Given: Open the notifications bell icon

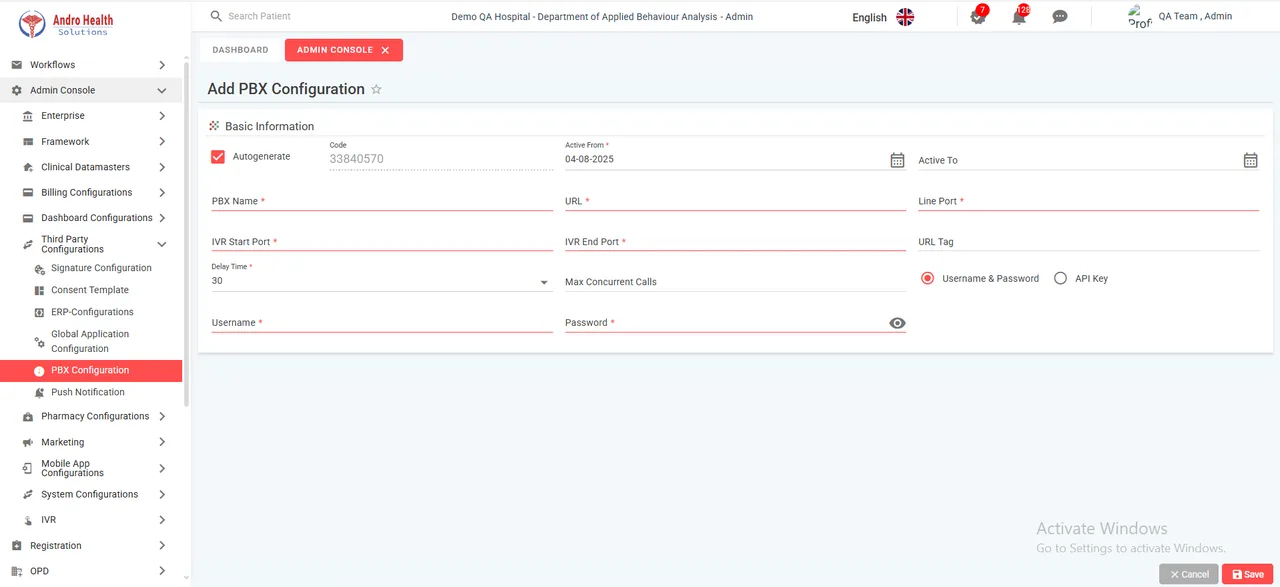Looking at the screenshot, I should (1019, 16).
